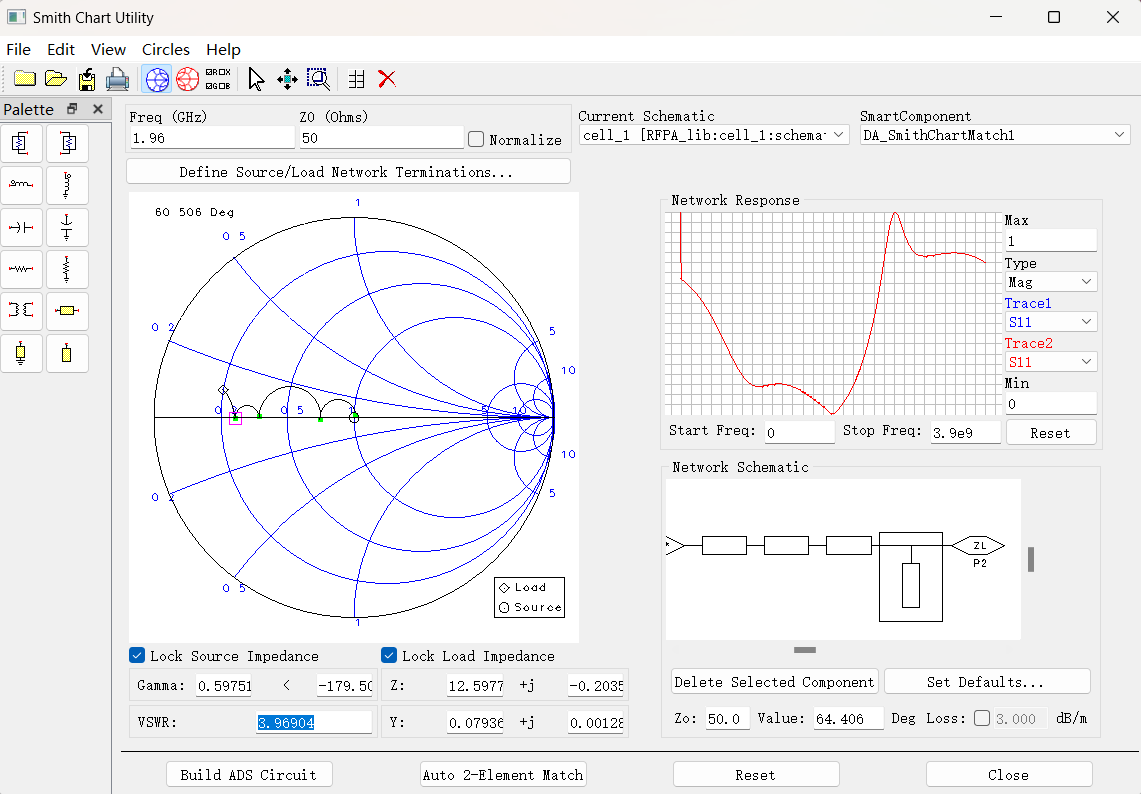Click the Freq (GHz) input field
1141x794 pixels.
(x=211, y=138)
